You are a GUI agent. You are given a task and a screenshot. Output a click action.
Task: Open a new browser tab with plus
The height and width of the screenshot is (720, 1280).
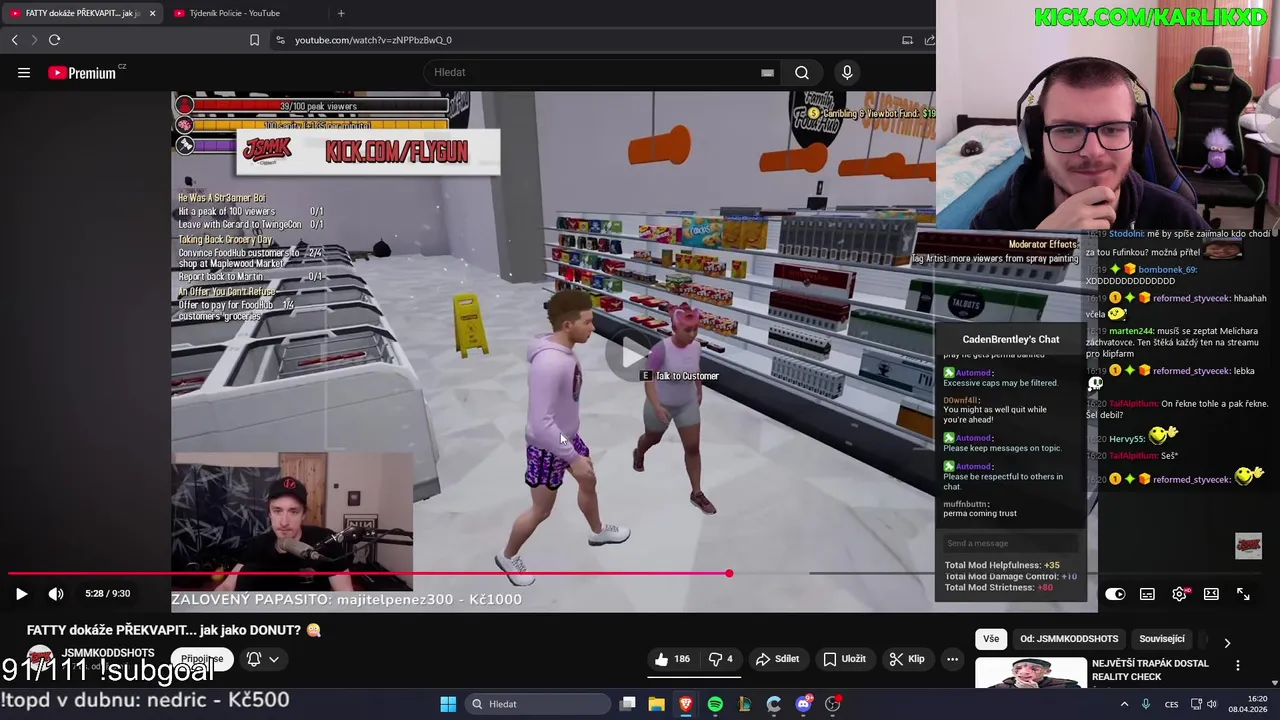tap(341, 13)
